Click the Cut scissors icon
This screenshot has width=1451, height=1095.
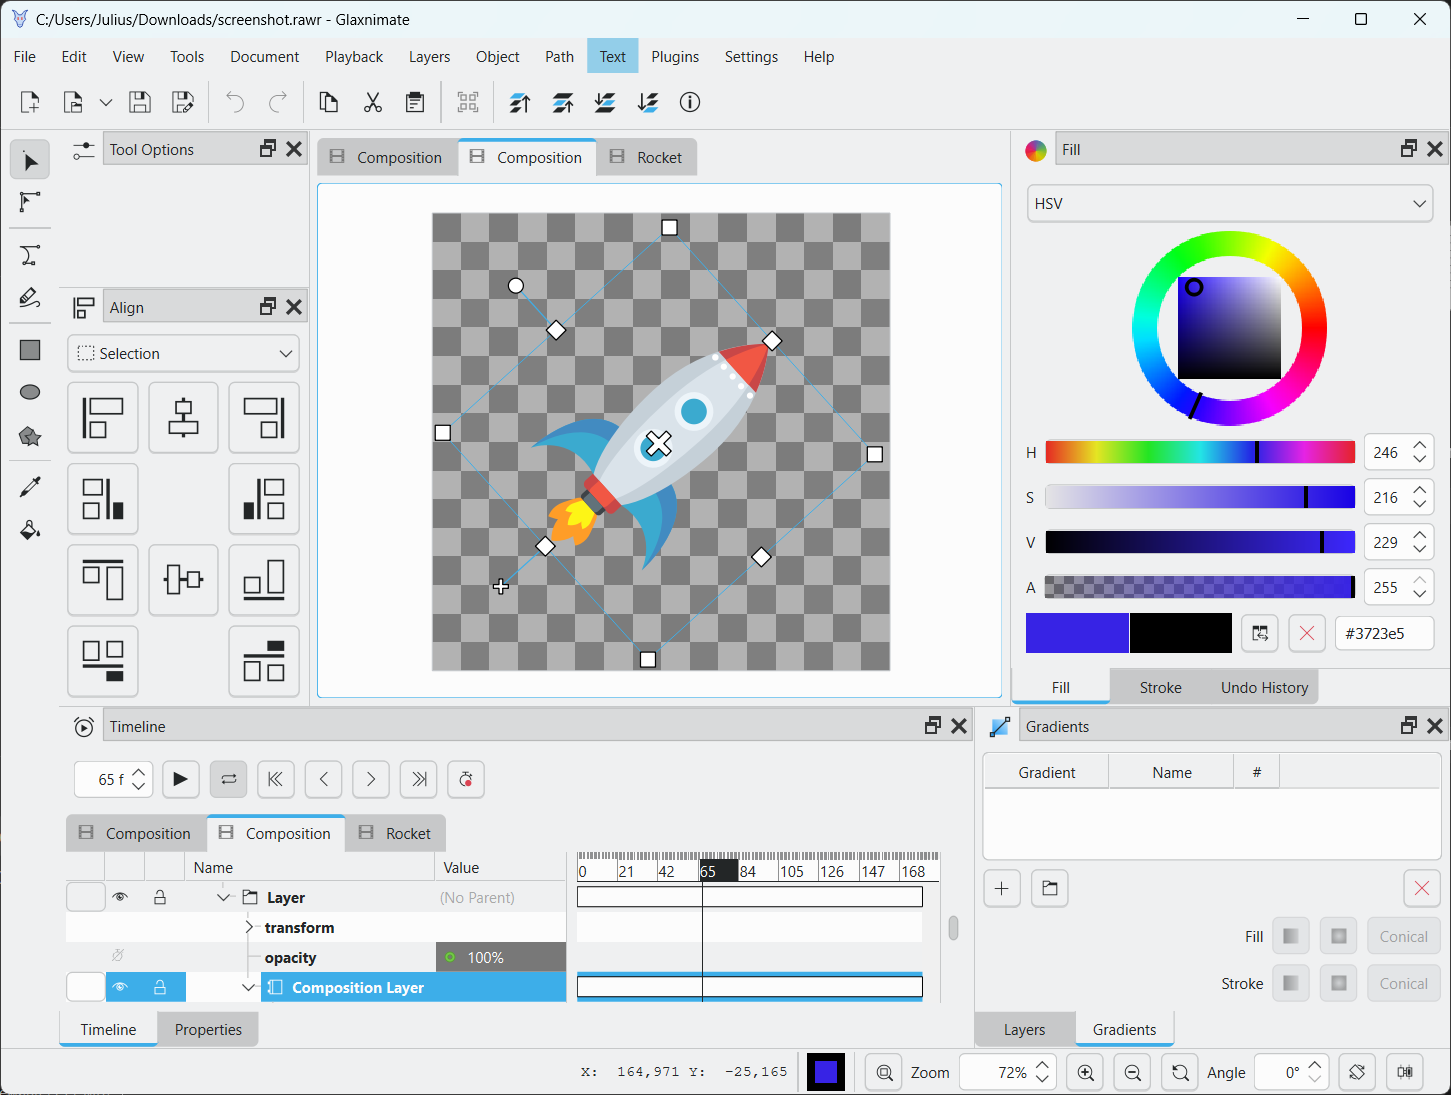click(373, 102)
